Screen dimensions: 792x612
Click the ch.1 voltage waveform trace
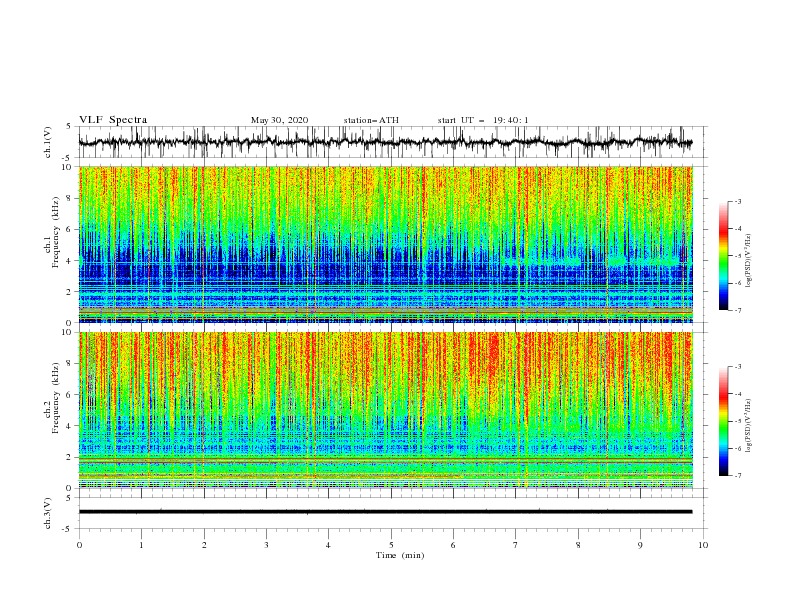(385, 142)
